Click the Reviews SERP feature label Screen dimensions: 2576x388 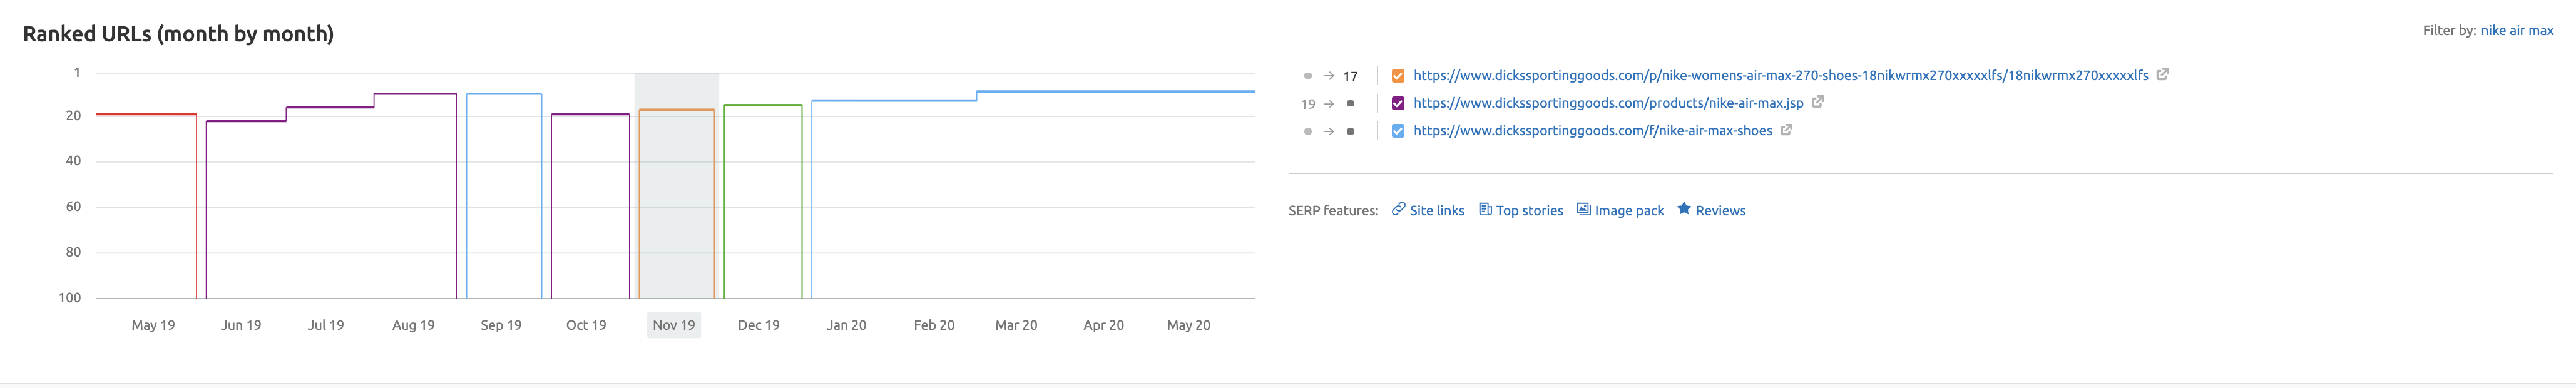click(1720, 211)
